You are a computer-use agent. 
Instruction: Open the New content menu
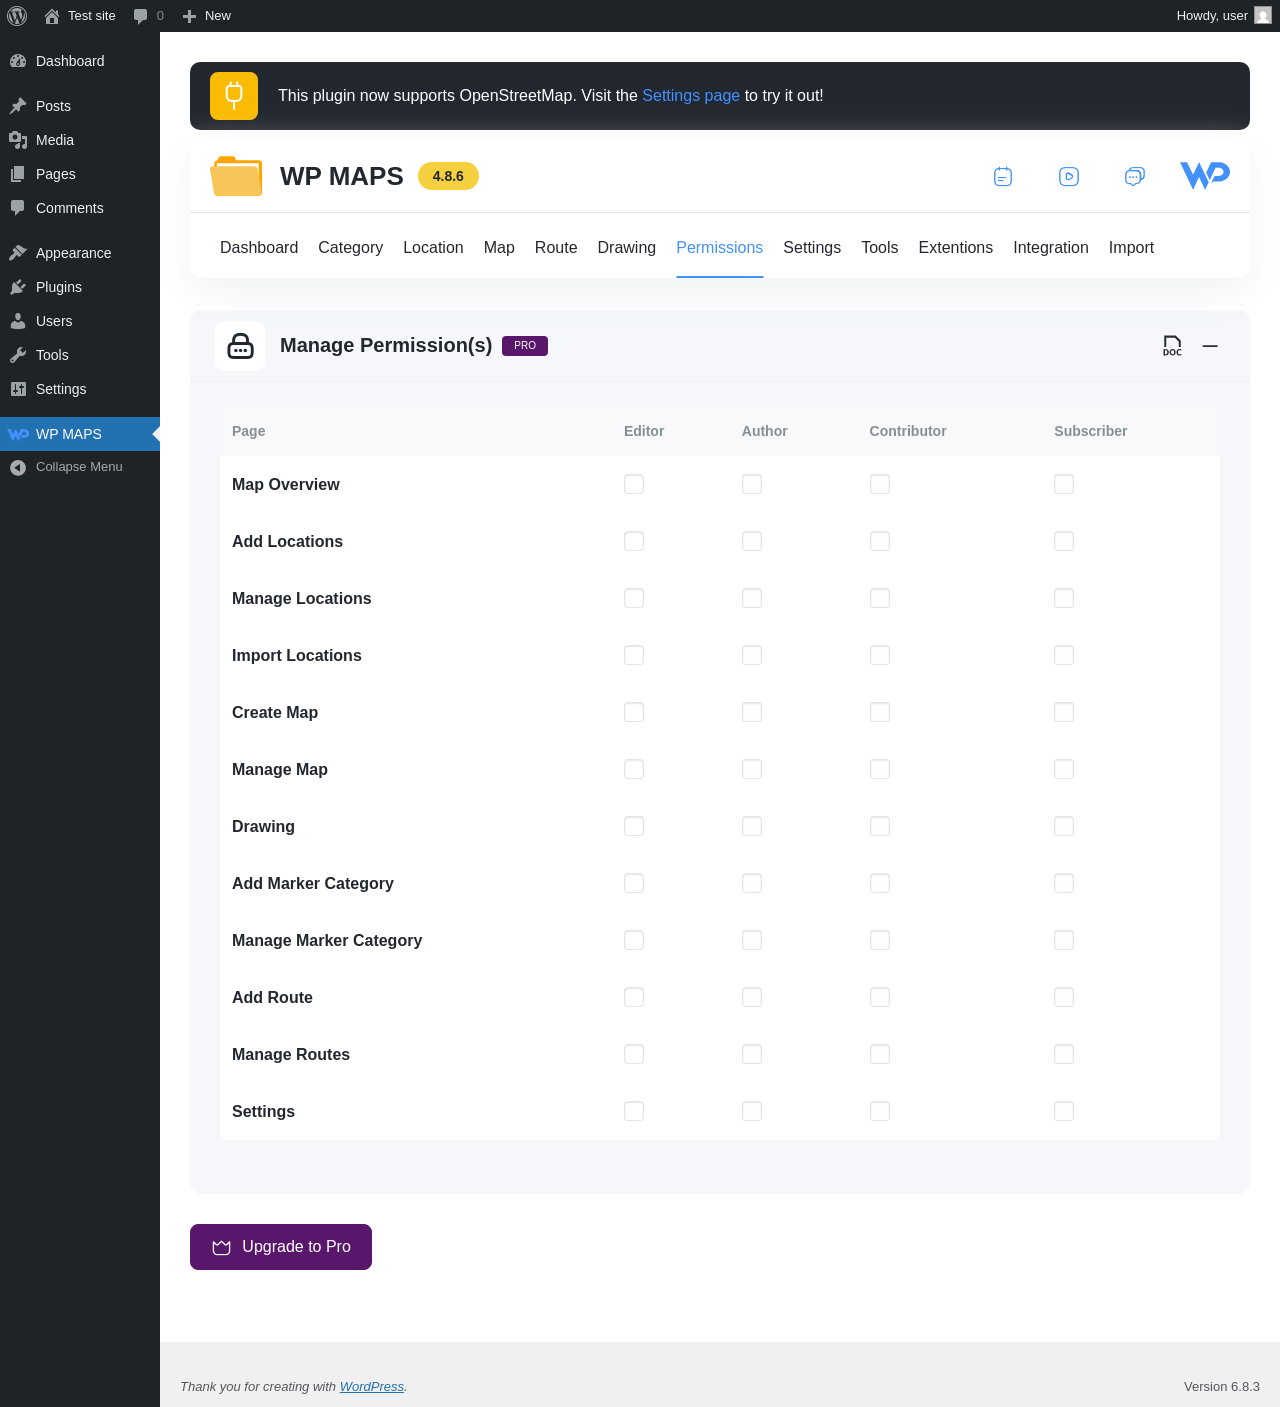[207, 16]
